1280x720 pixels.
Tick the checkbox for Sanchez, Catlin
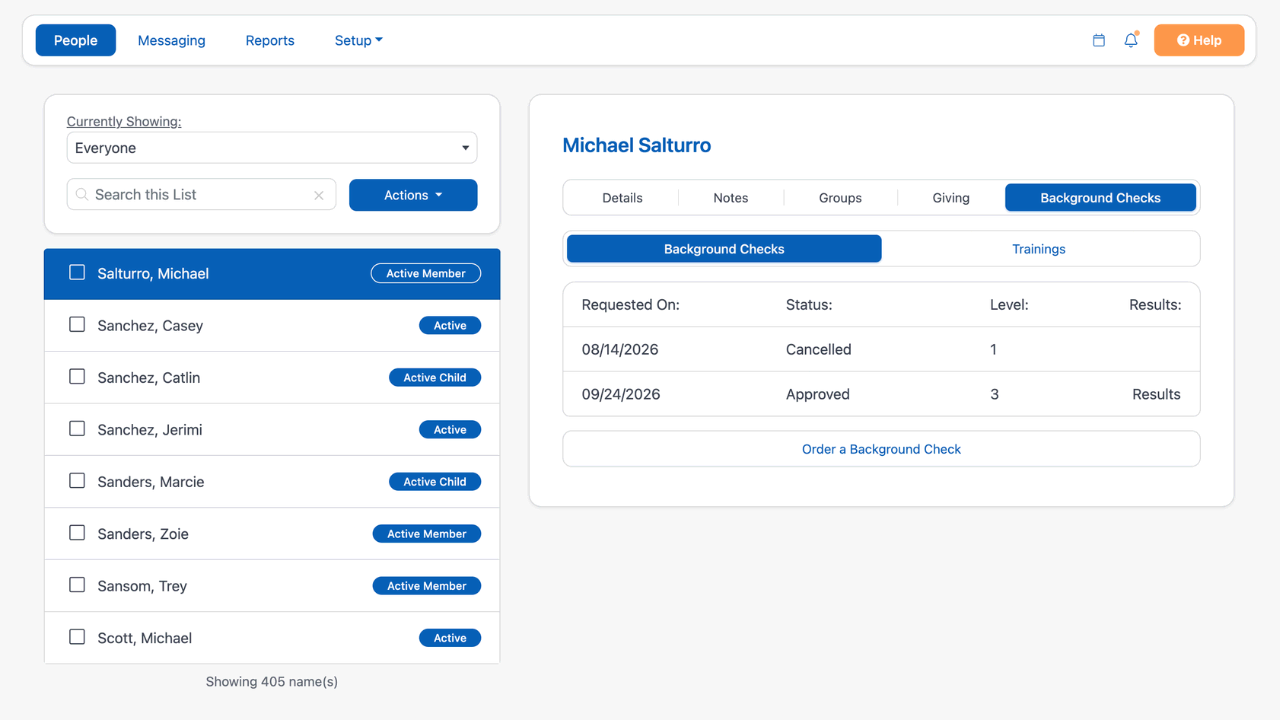77,376
